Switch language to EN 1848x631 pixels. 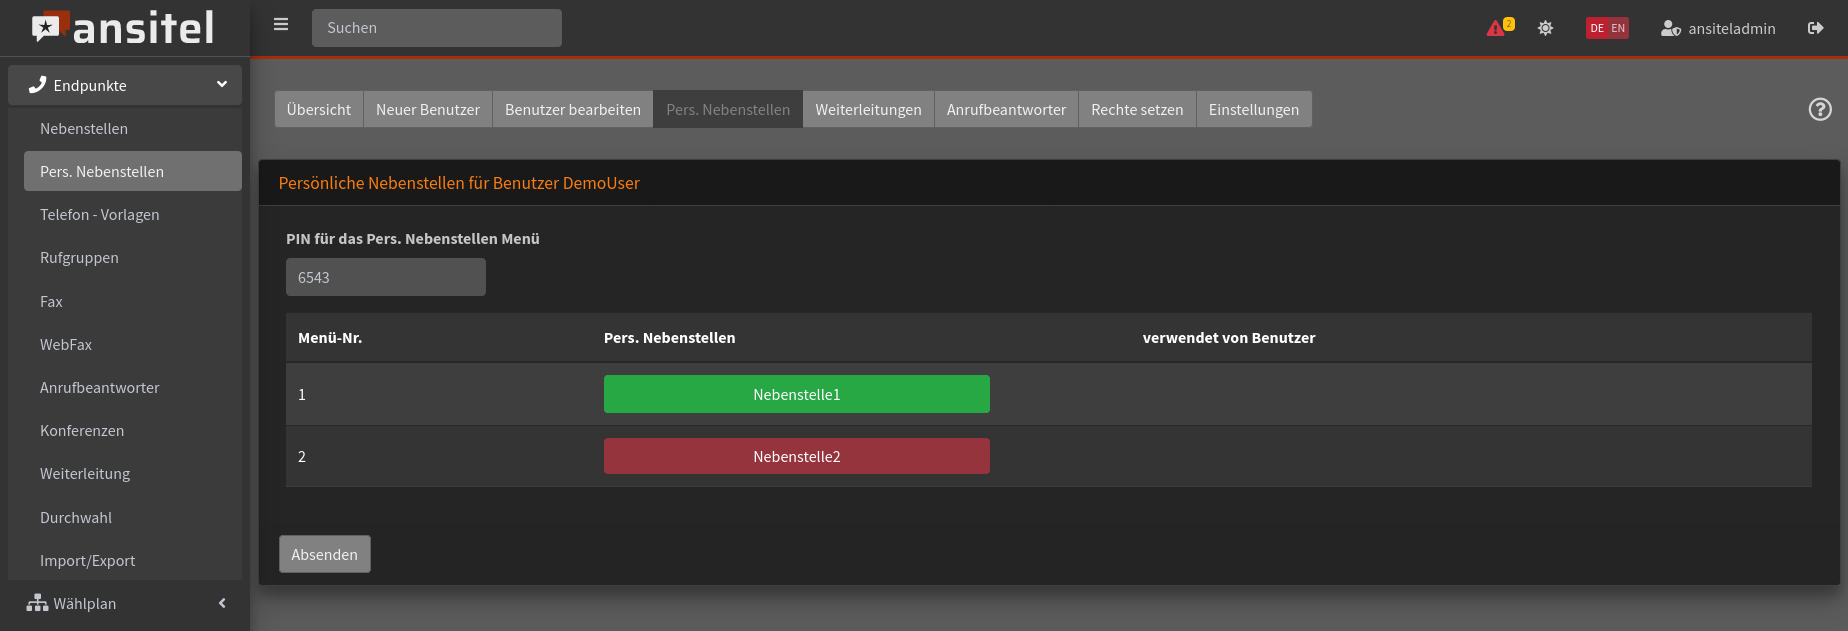point(1618,28)
